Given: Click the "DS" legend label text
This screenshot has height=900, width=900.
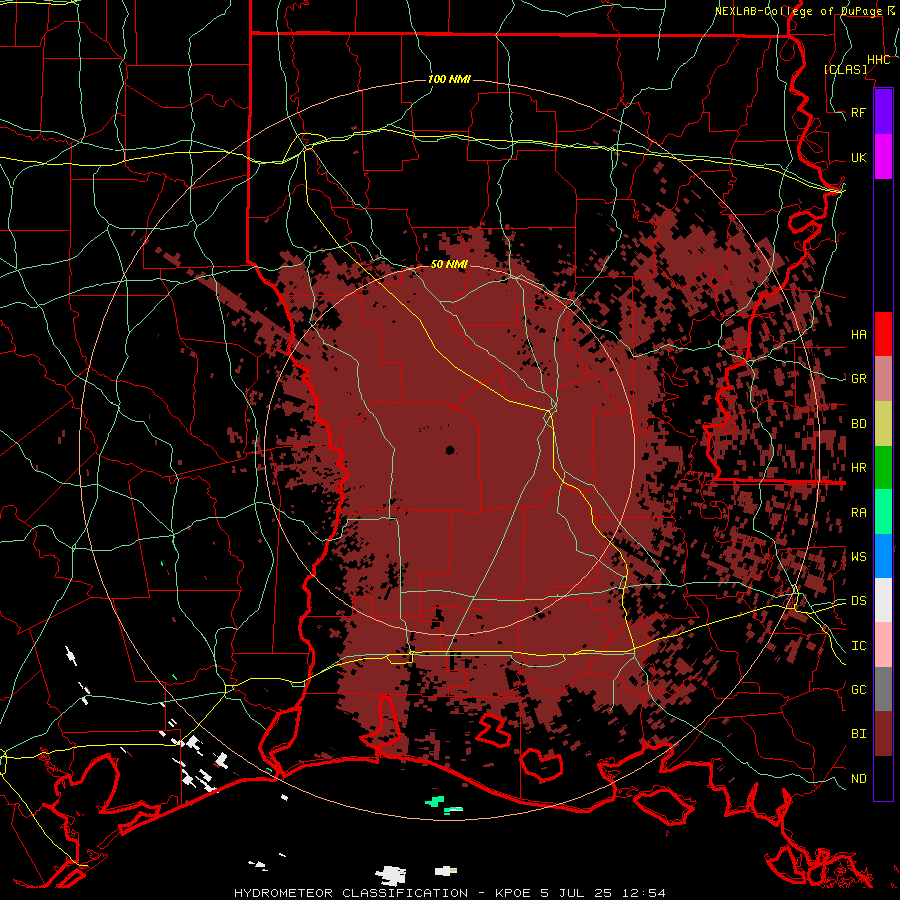Looking at the screenshot, I should pyautogui.click(x=858, y=601).
